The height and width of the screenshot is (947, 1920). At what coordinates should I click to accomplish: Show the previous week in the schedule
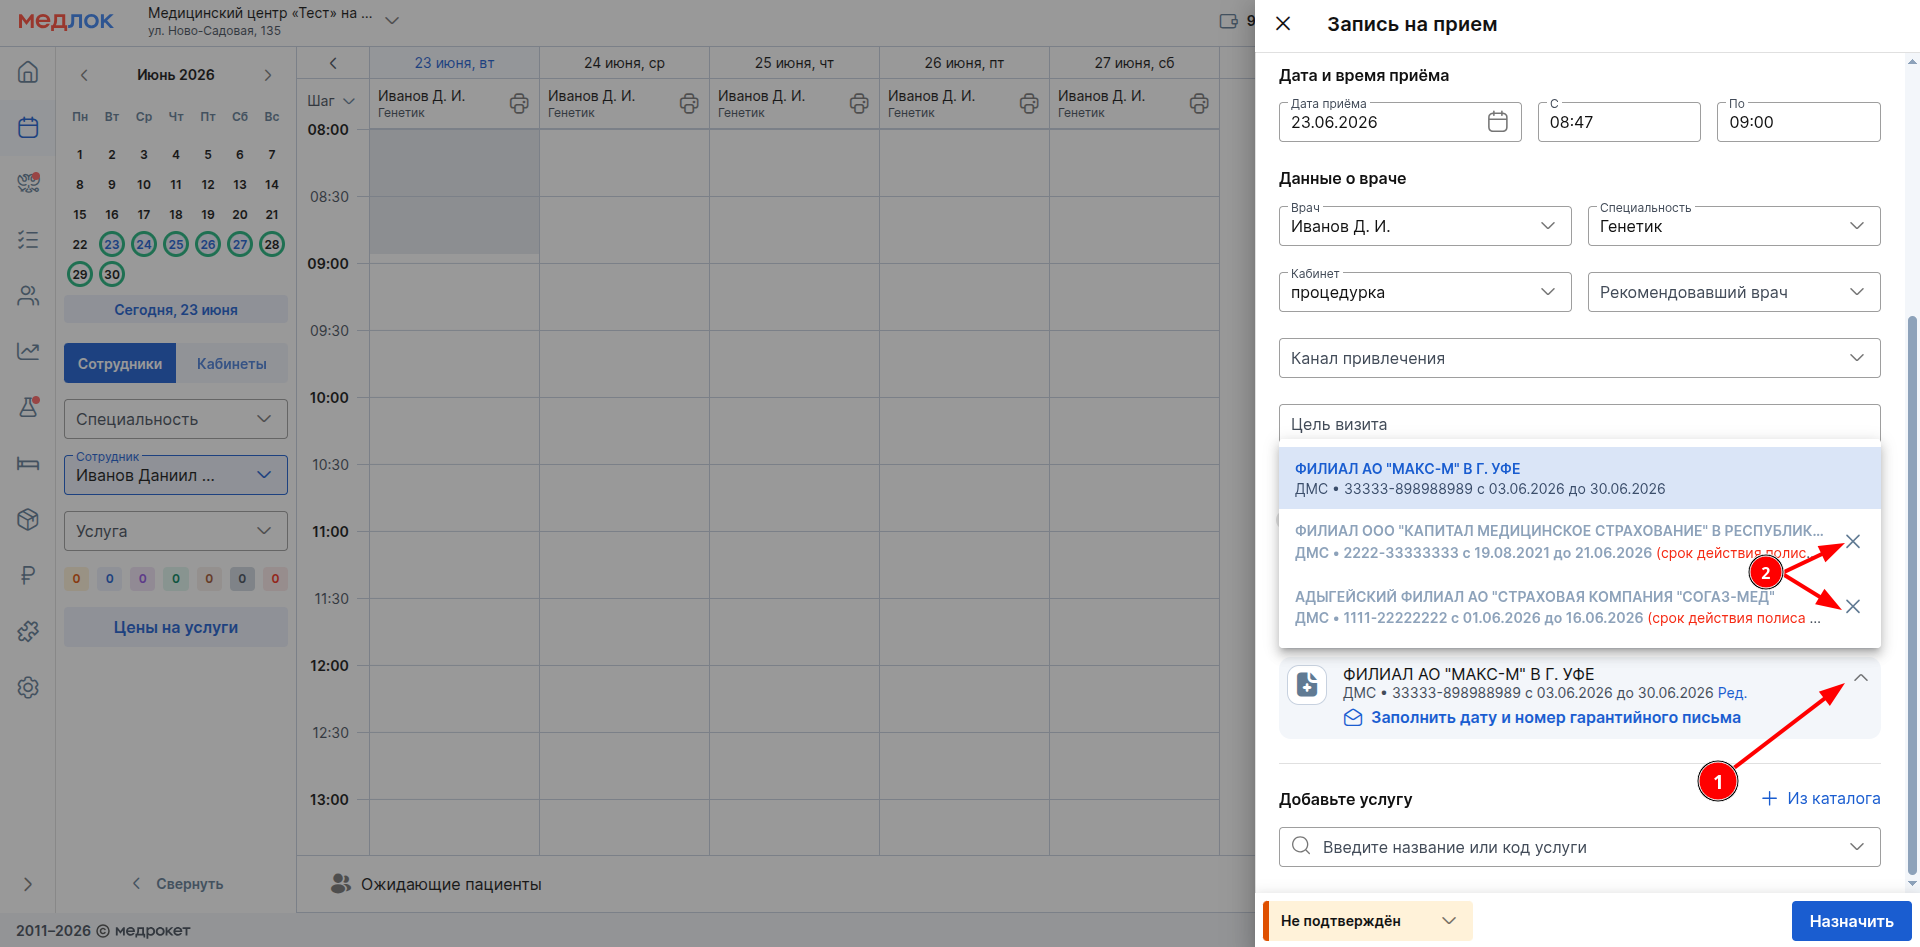pyautogui.click(x=333, y=63)
